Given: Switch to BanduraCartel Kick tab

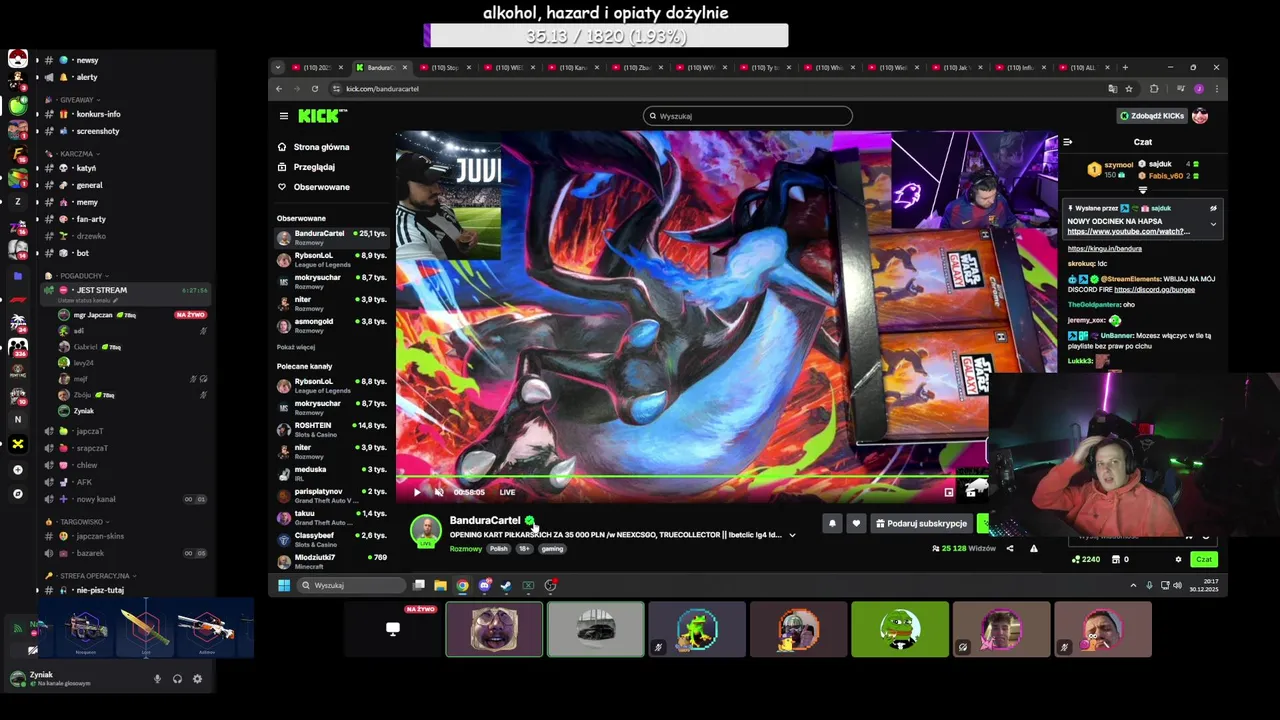Looking at the screenshot, I should [x=382, y=67].
